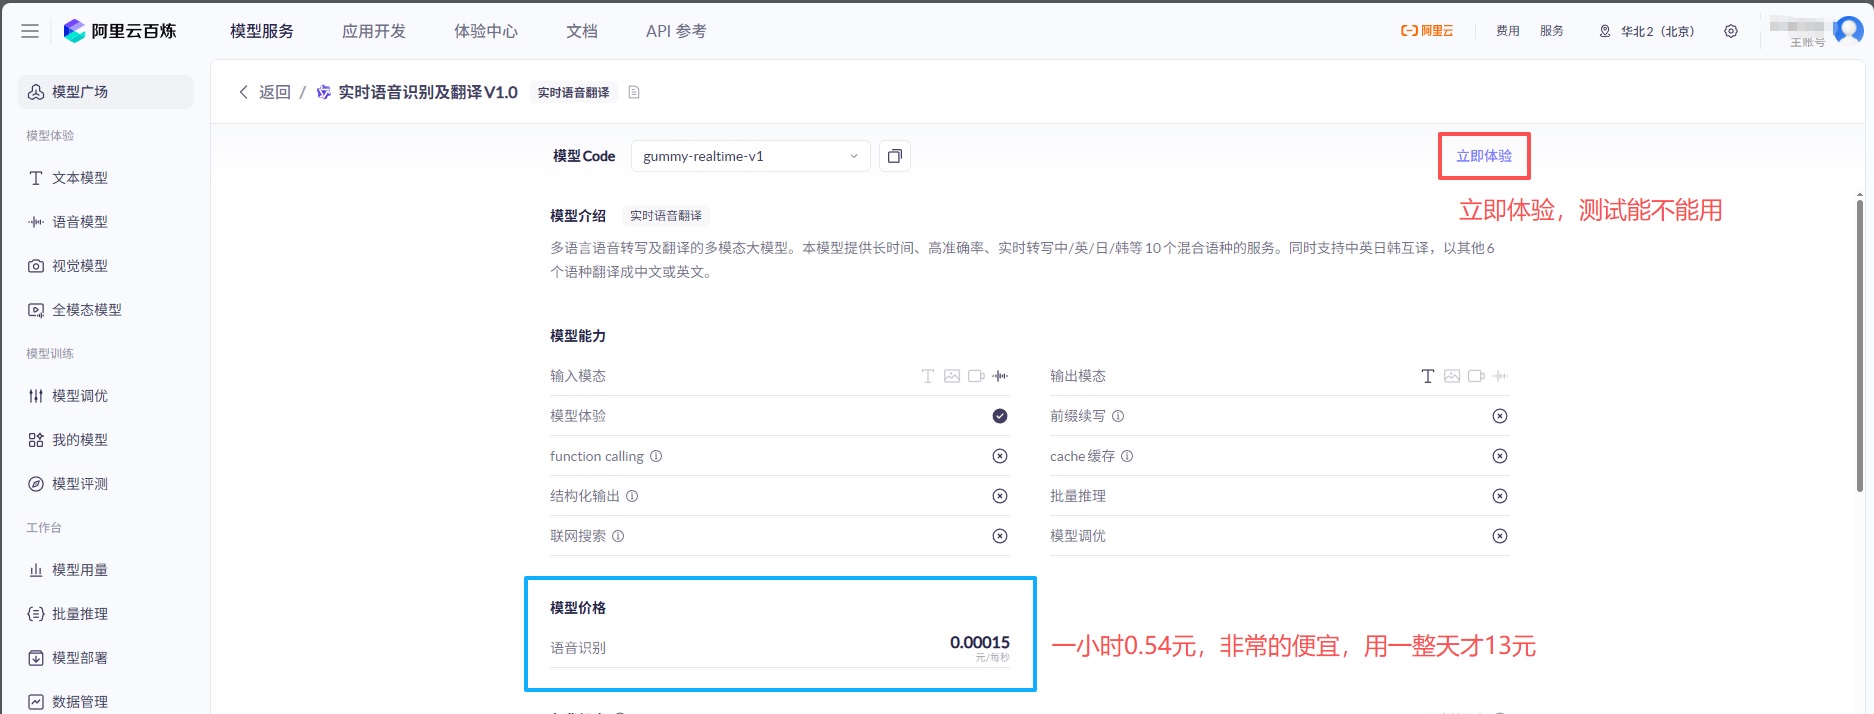Click the user avatar icon
1874x714 pixels.
point(1848,30)
